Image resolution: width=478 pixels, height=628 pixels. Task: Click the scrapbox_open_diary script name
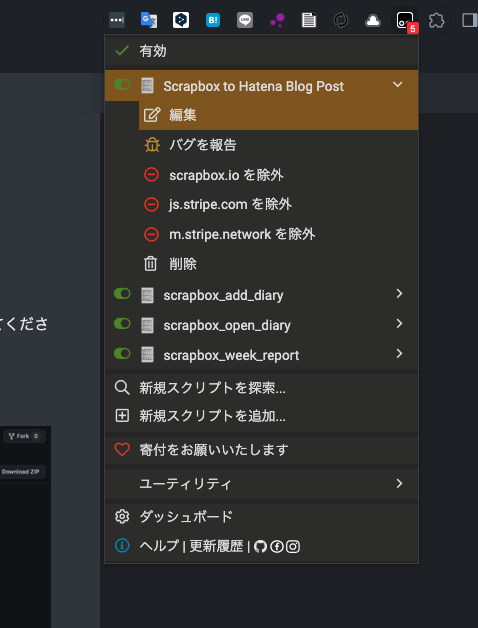pyautogui.click(x=227, y=325)
